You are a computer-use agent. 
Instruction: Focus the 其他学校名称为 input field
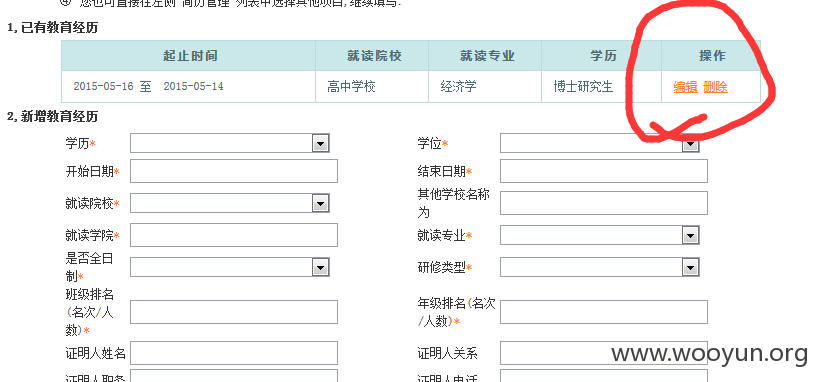tap(604, 203)
